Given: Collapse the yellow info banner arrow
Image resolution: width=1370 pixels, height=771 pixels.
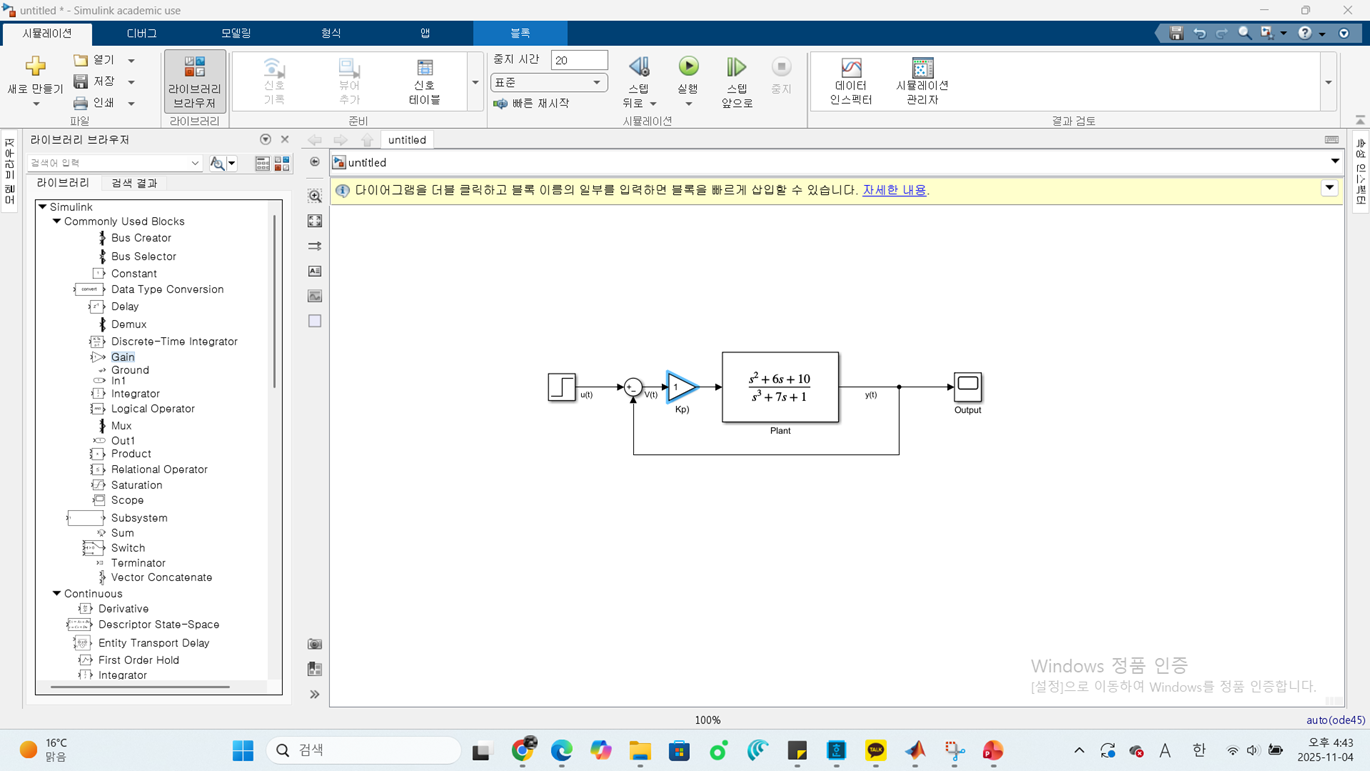Looking at the screenshot, I should tap(1329, 188).
